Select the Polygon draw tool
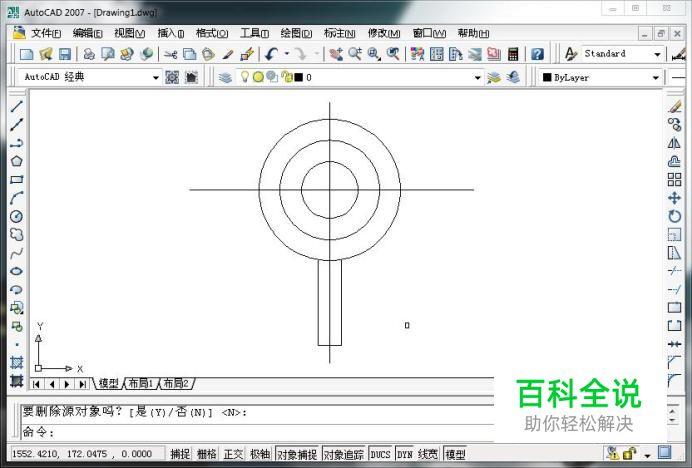 tap(17, 161)
